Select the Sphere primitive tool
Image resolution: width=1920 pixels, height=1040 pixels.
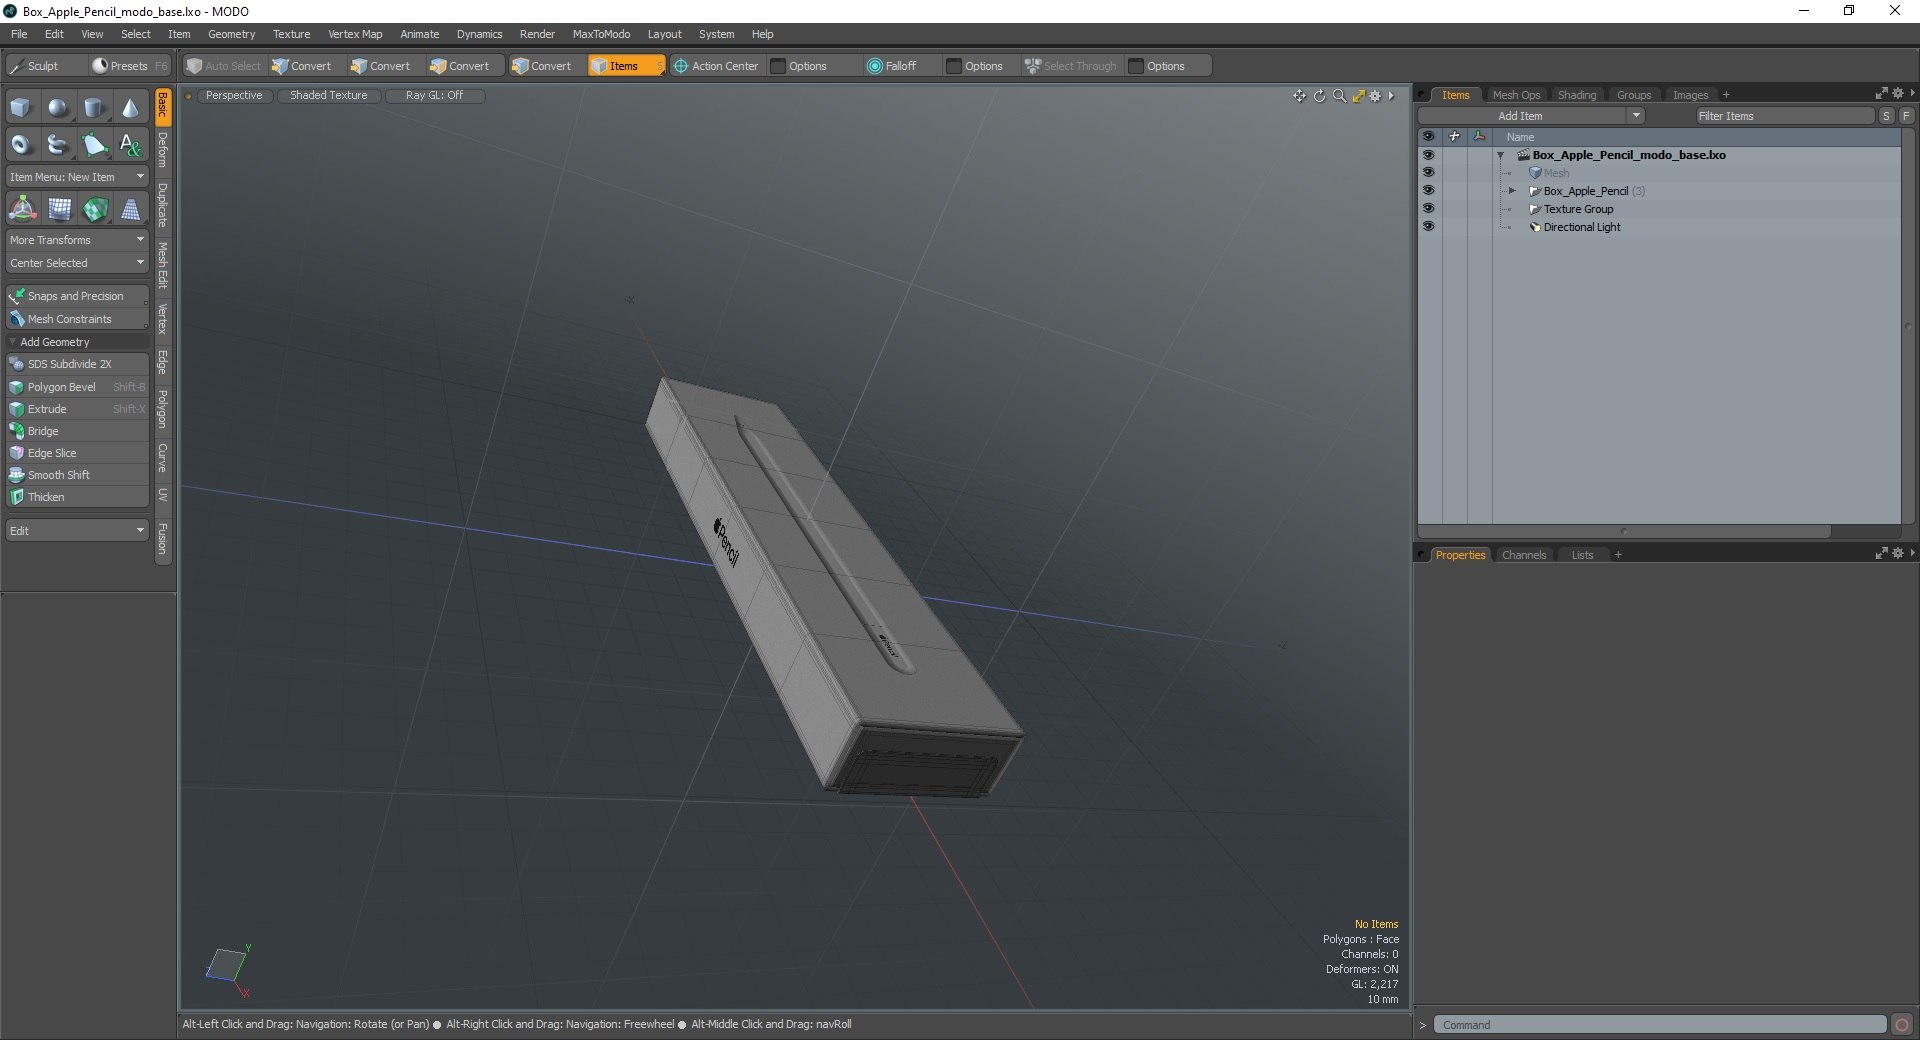58,108
